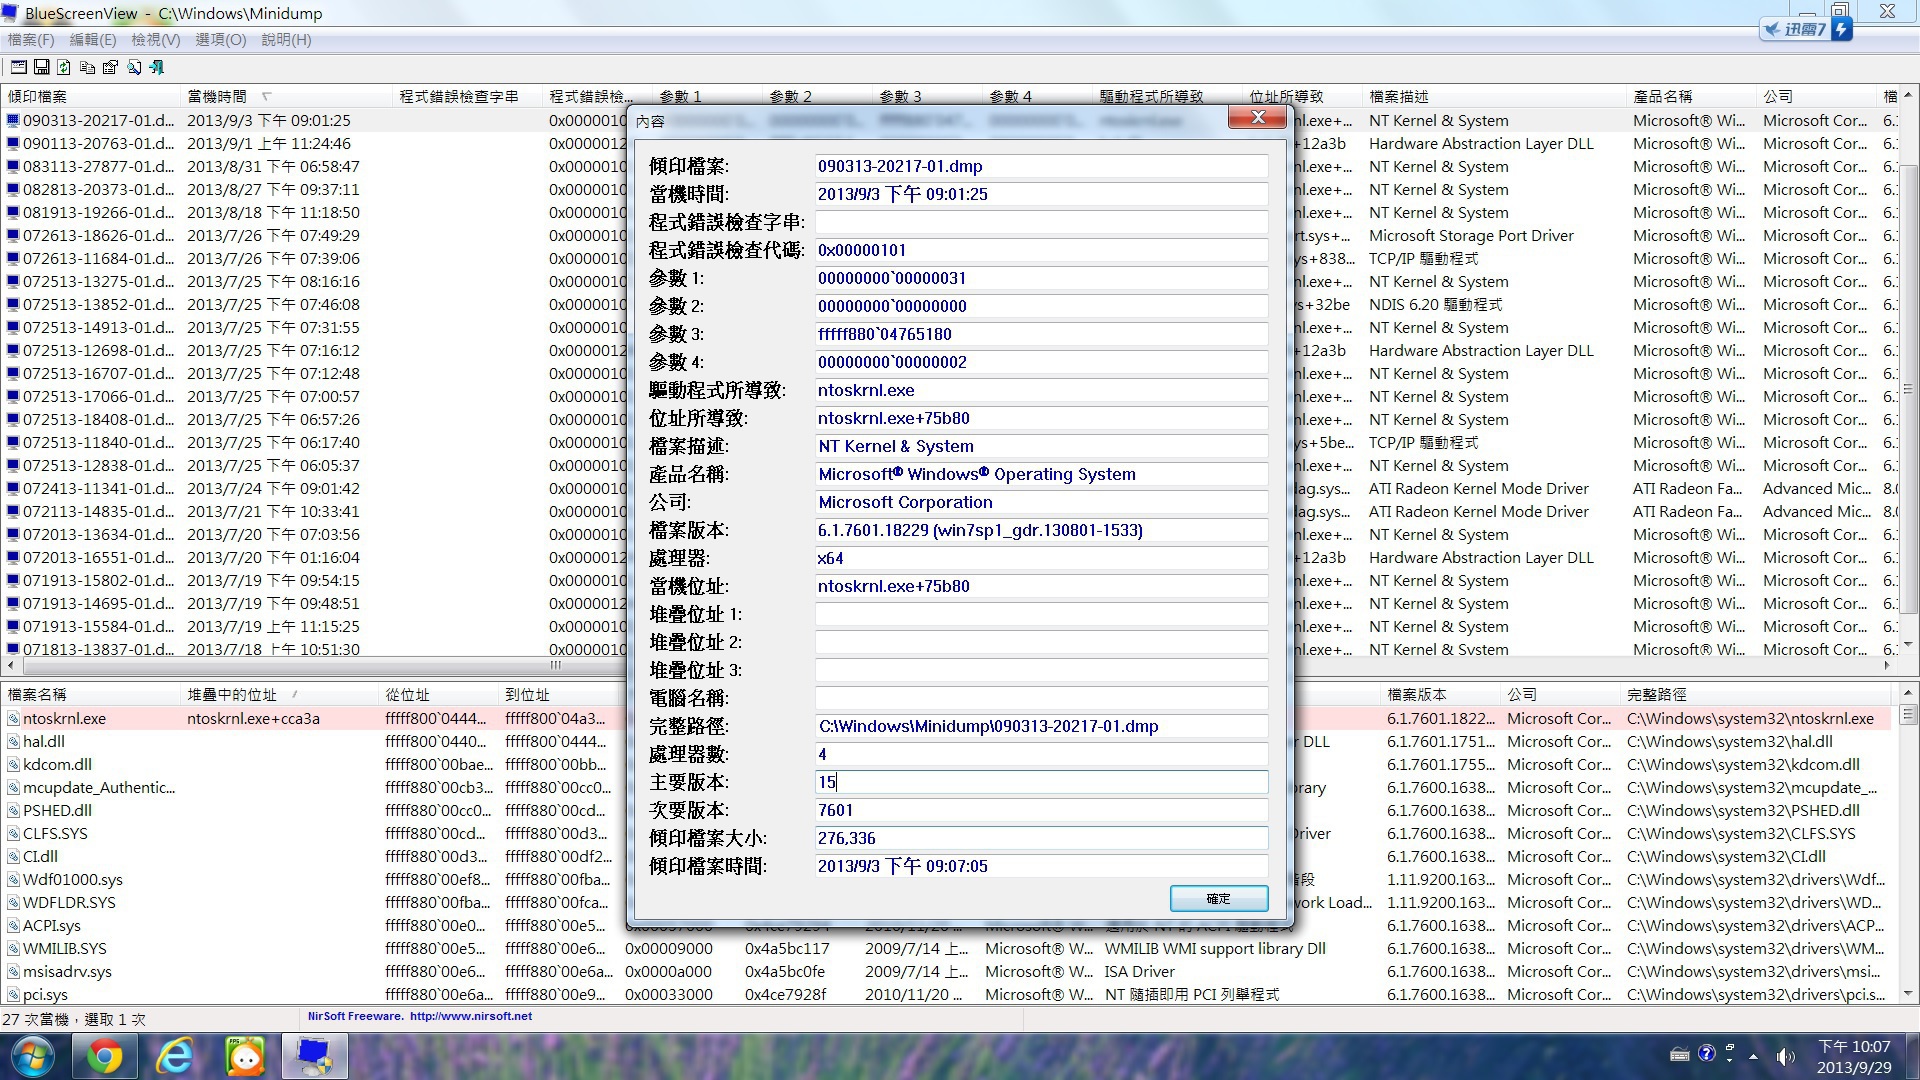This screenshot has height=1080, width=1920.
Task: Click the Copy selected items toolbar icon
Action: [87, 67]
